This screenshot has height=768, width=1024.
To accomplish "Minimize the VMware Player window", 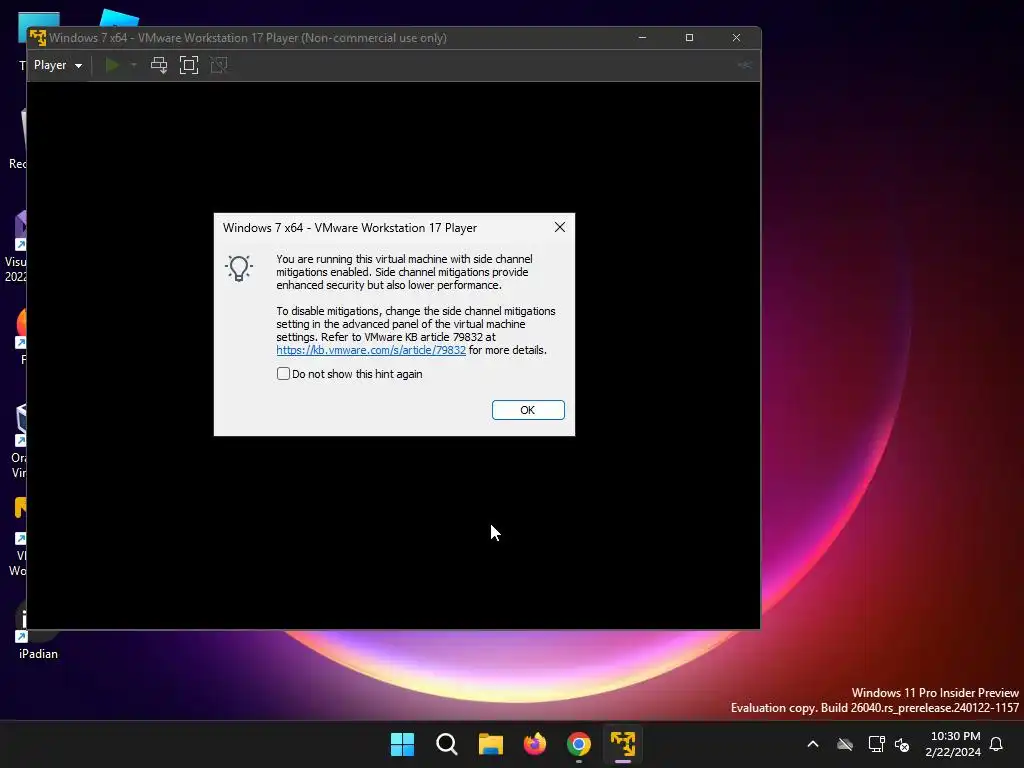I will coord(642,38).
